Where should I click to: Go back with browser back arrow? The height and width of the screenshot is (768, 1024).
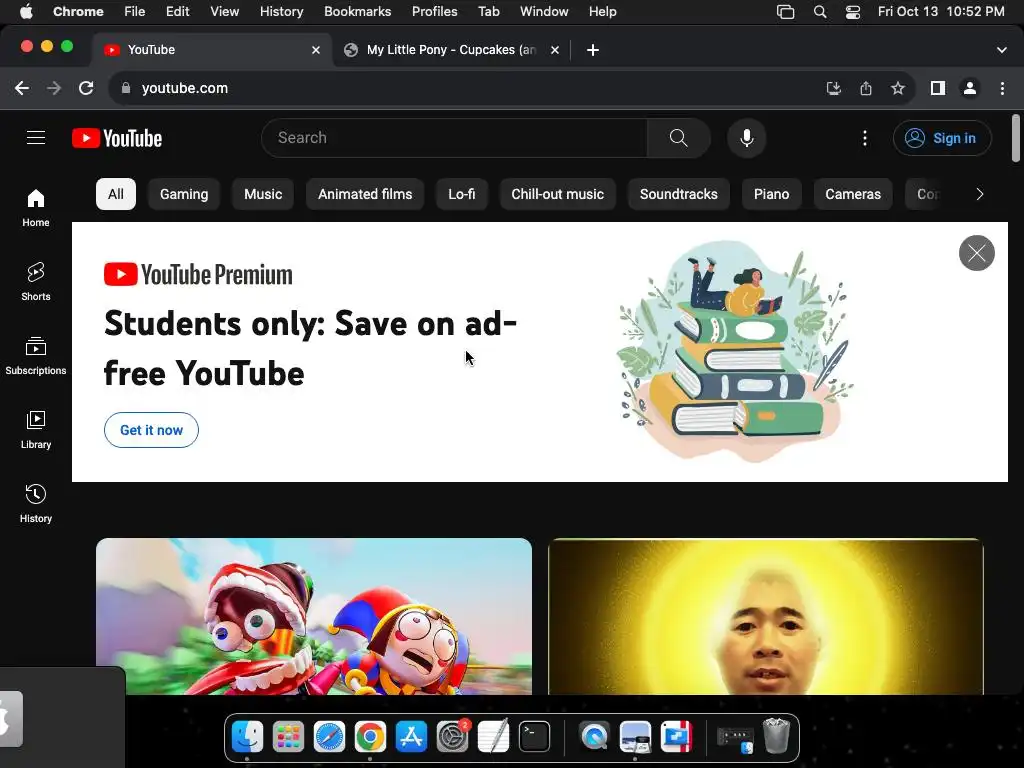pos(22,88)
